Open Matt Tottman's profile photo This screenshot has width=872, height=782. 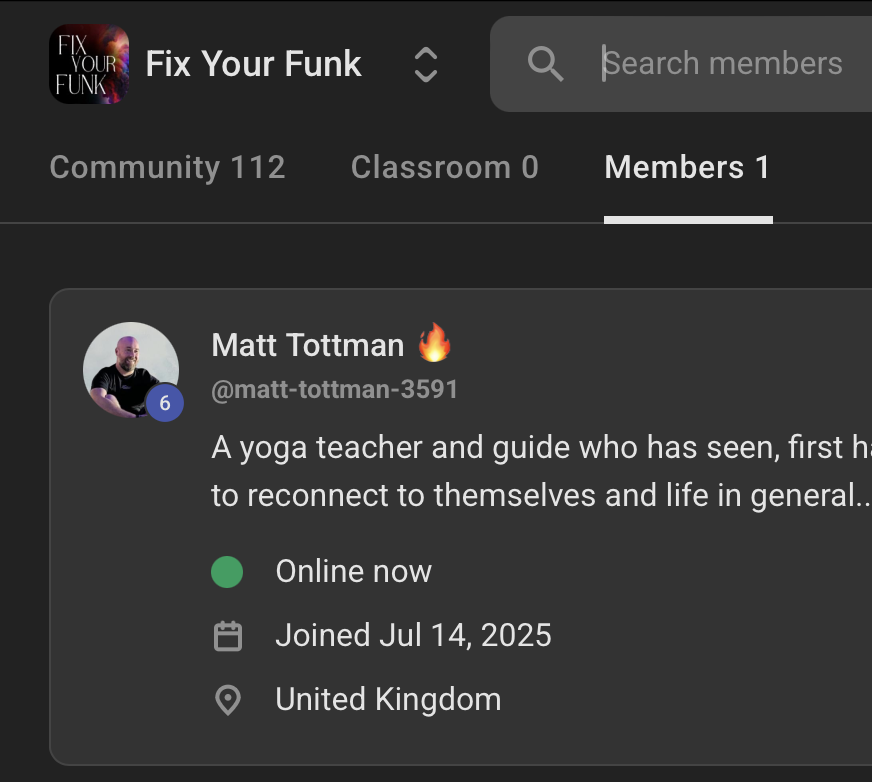coord(129,366)
